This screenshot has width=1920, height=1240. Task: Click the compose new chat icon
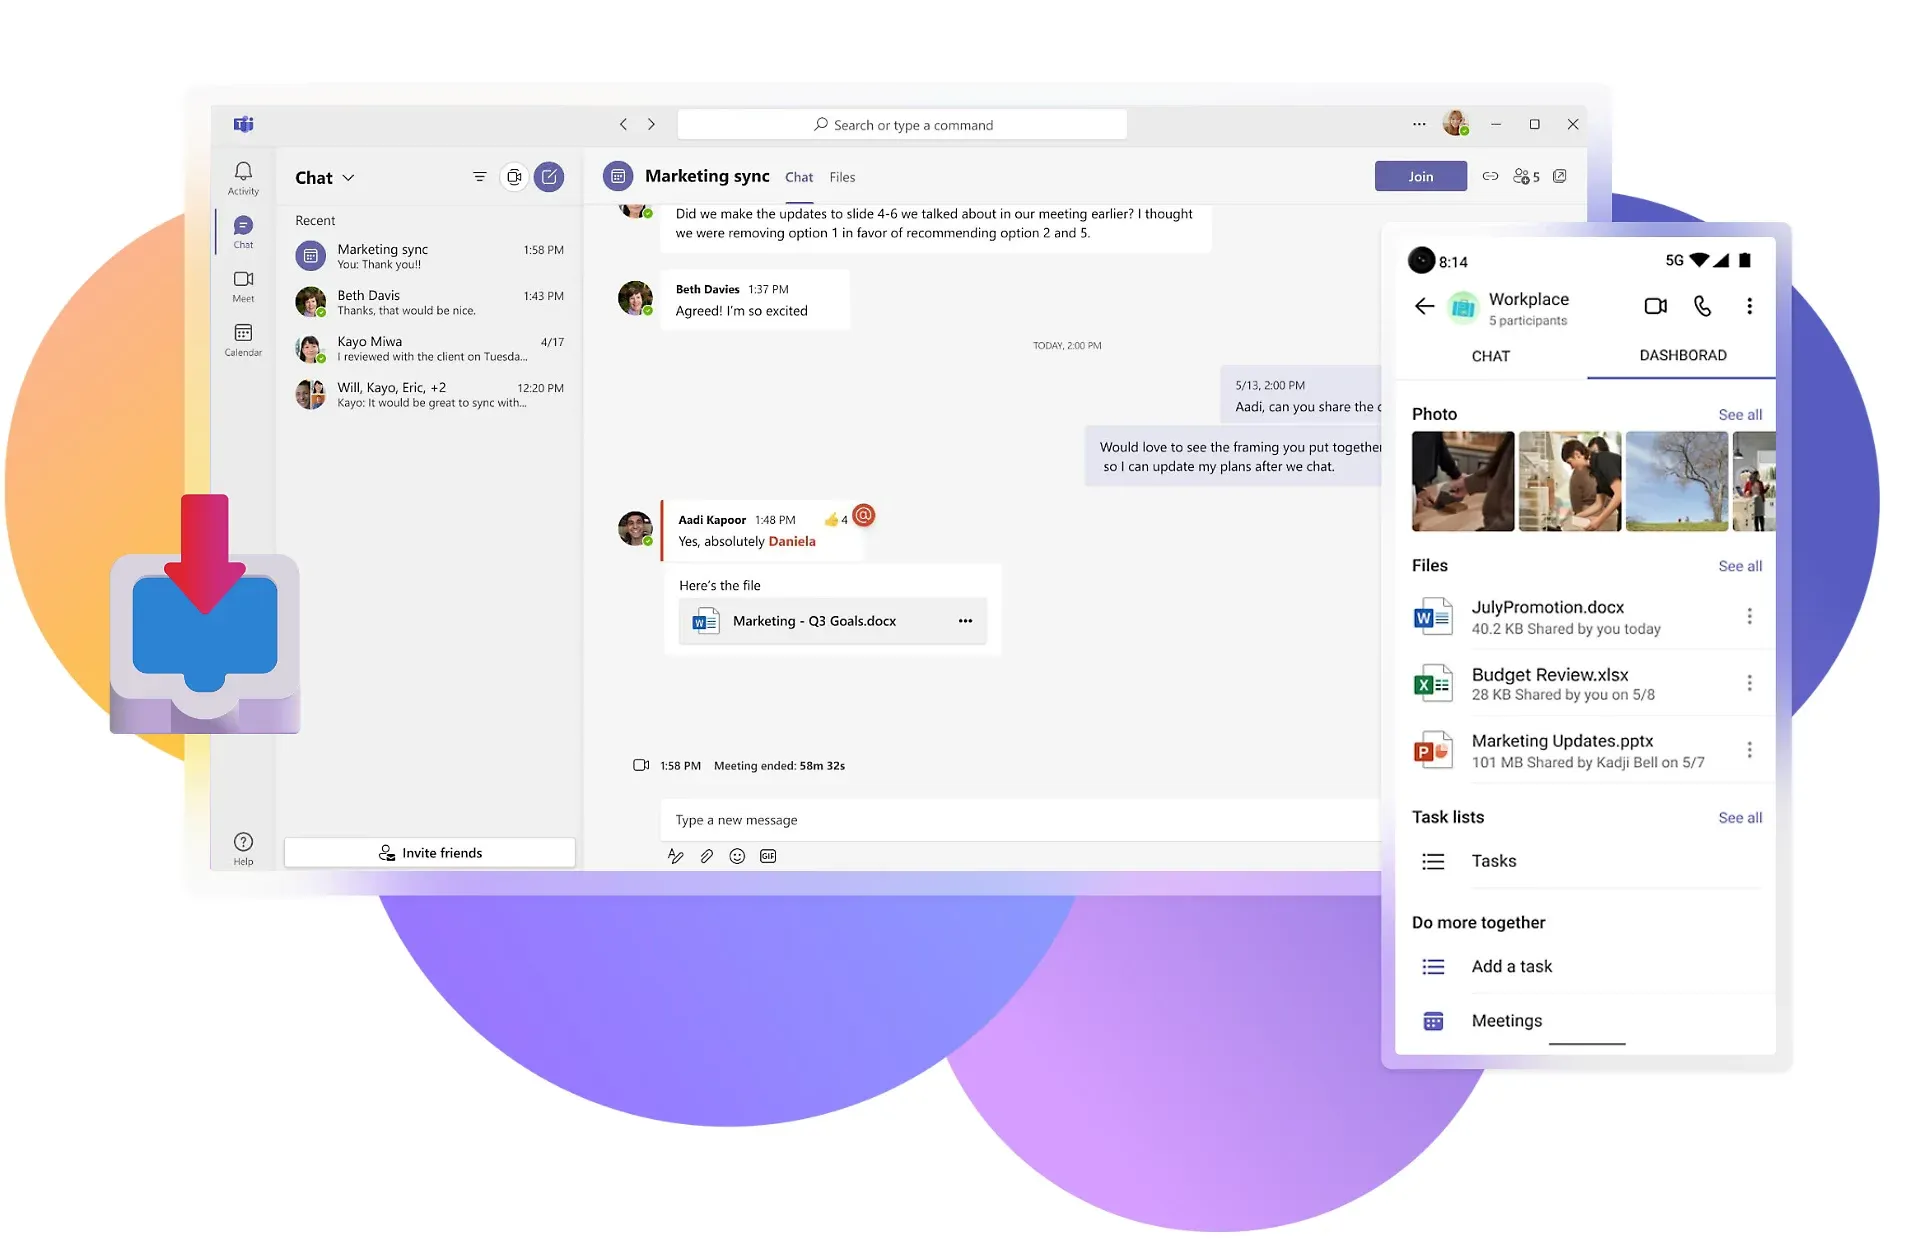pos(550,175)
